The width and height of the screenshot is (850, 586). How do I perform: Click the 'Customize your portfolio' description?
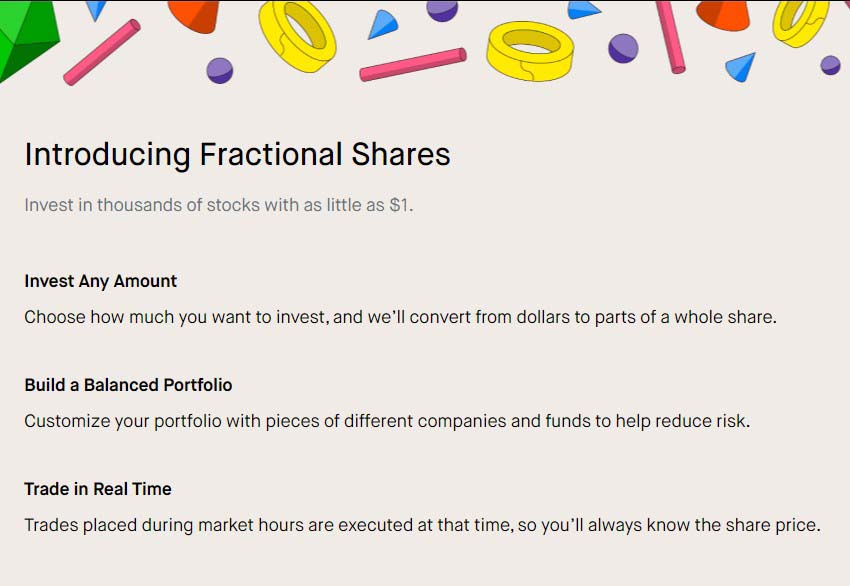pos(387,421)
